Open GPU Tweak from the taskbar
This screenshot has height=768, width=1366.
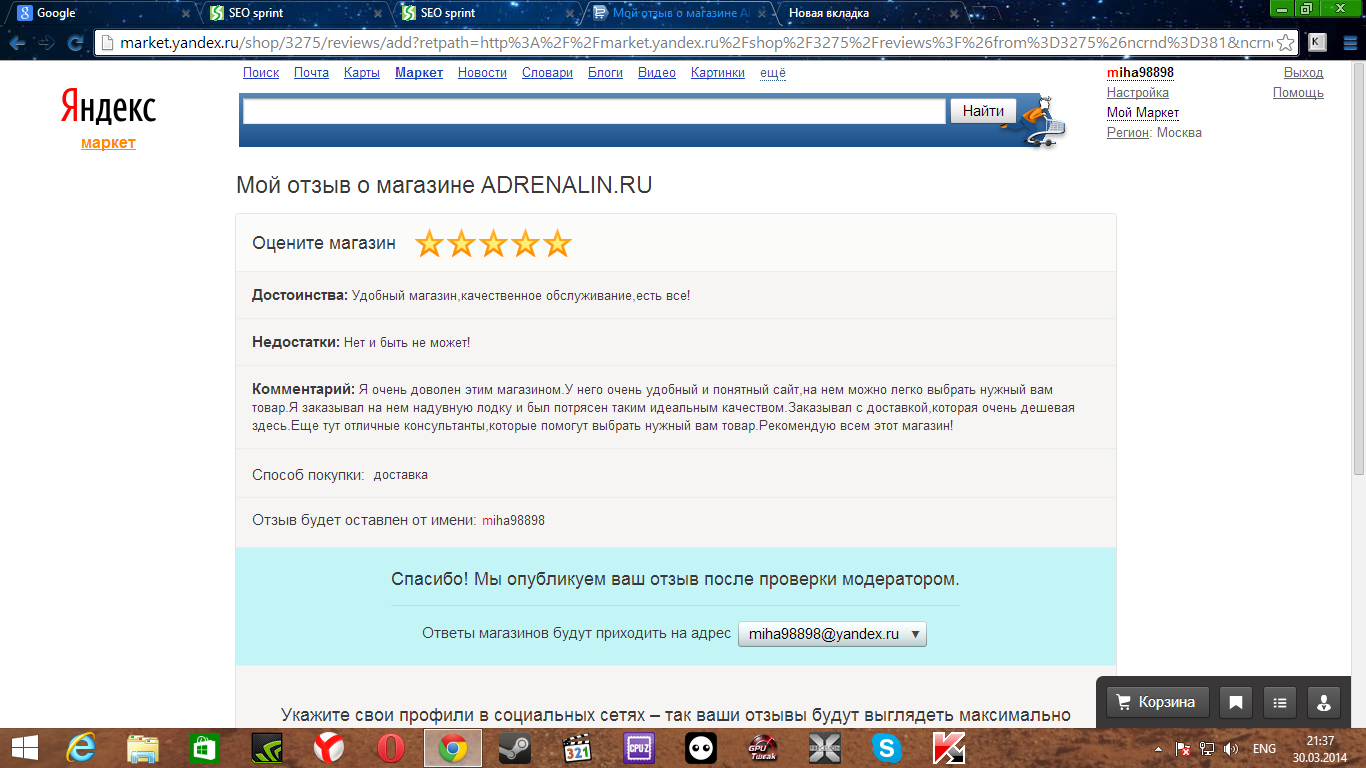click(x=762, y=748)
